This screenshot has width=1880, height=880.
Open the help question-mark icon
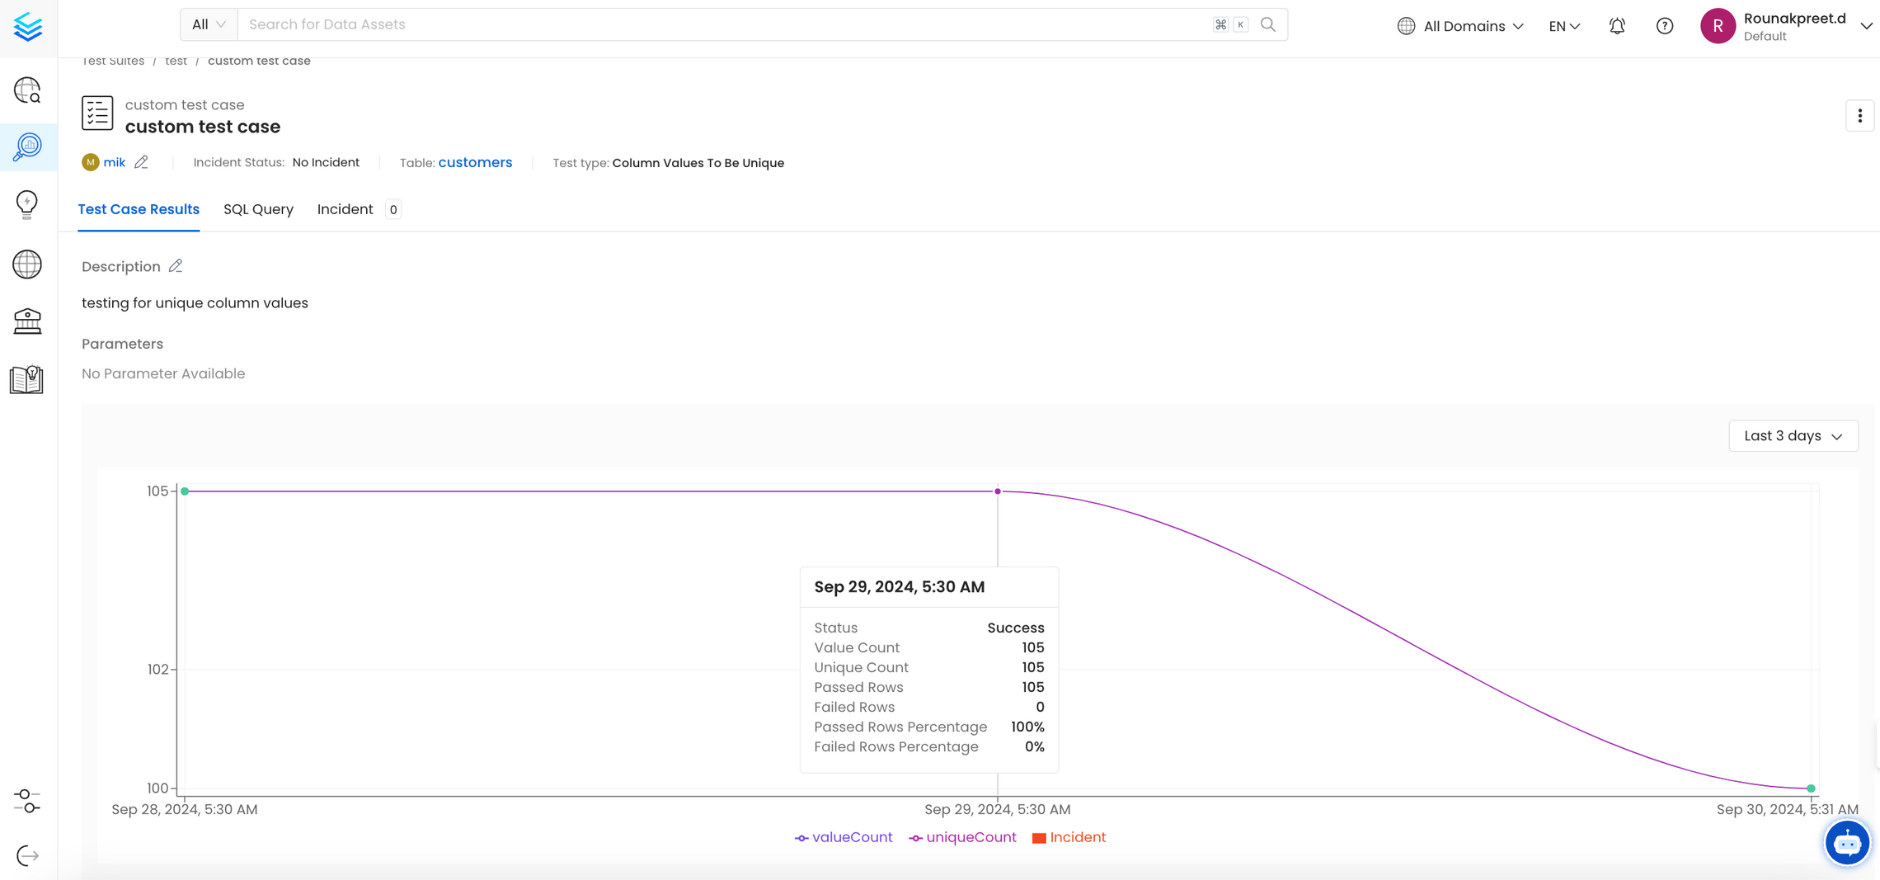coord(1665,26)
